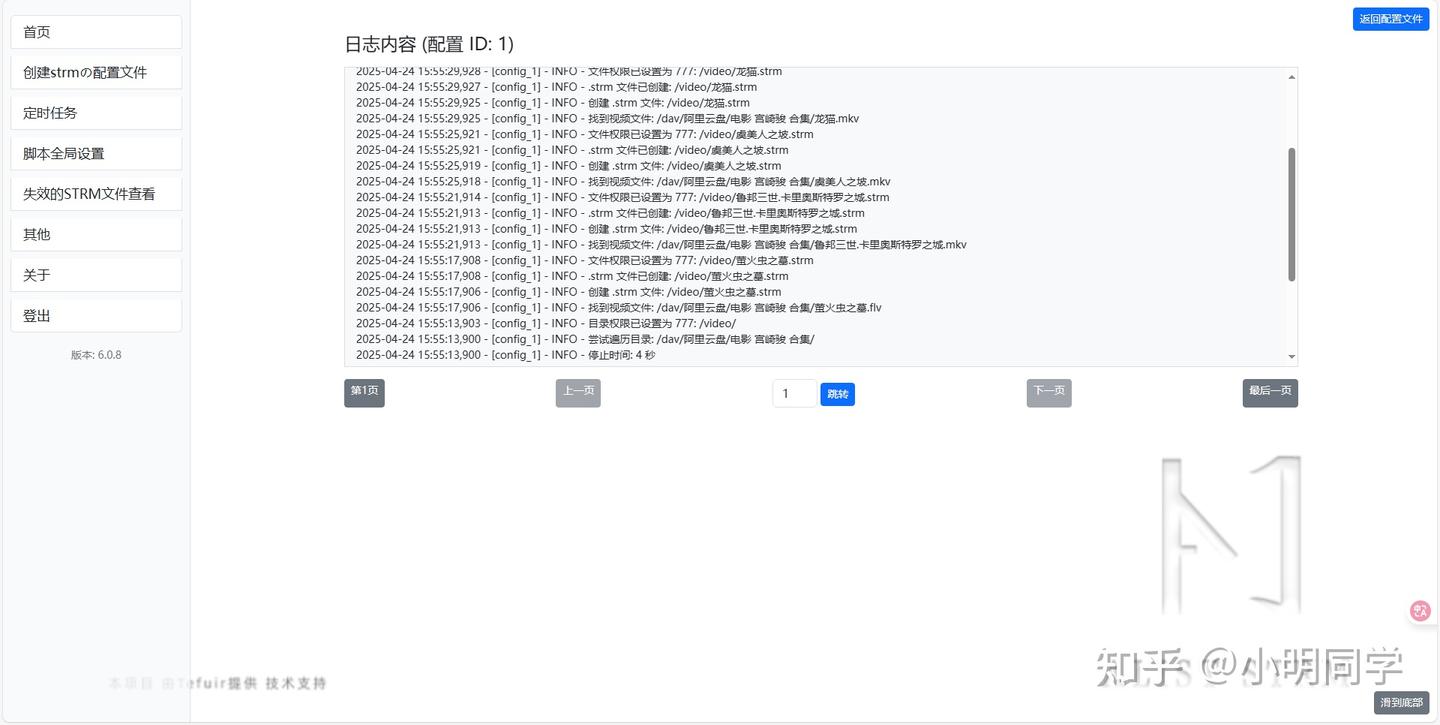Image resolution: width=1440 pixels, height=725 pixels.
Task: Click the Tefuir technical support text
Action: (x=218, y=683)
